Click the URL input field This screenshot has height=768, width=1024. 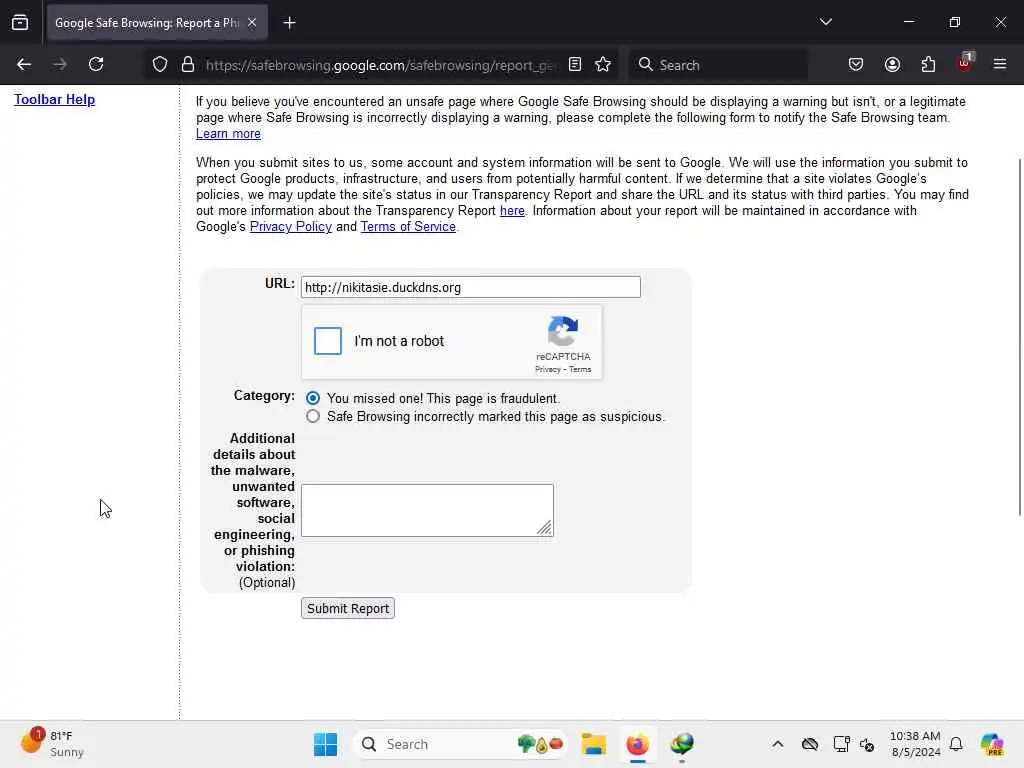click(x=471, y=287)
